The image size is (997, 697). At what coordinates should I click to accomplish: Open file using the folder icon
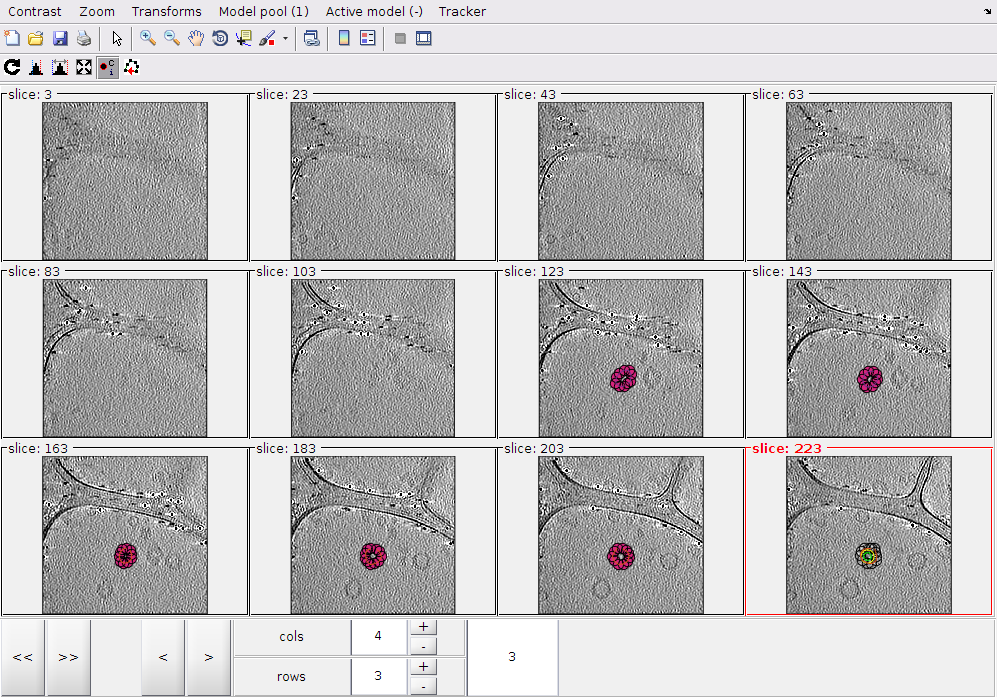pos(36,38)
